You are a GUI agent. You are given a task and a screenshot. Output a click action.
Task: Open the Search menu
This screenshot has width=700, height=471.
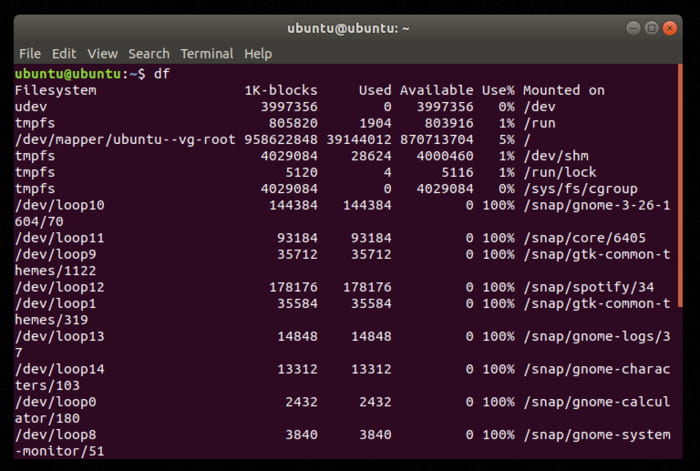tap(149, 53)
